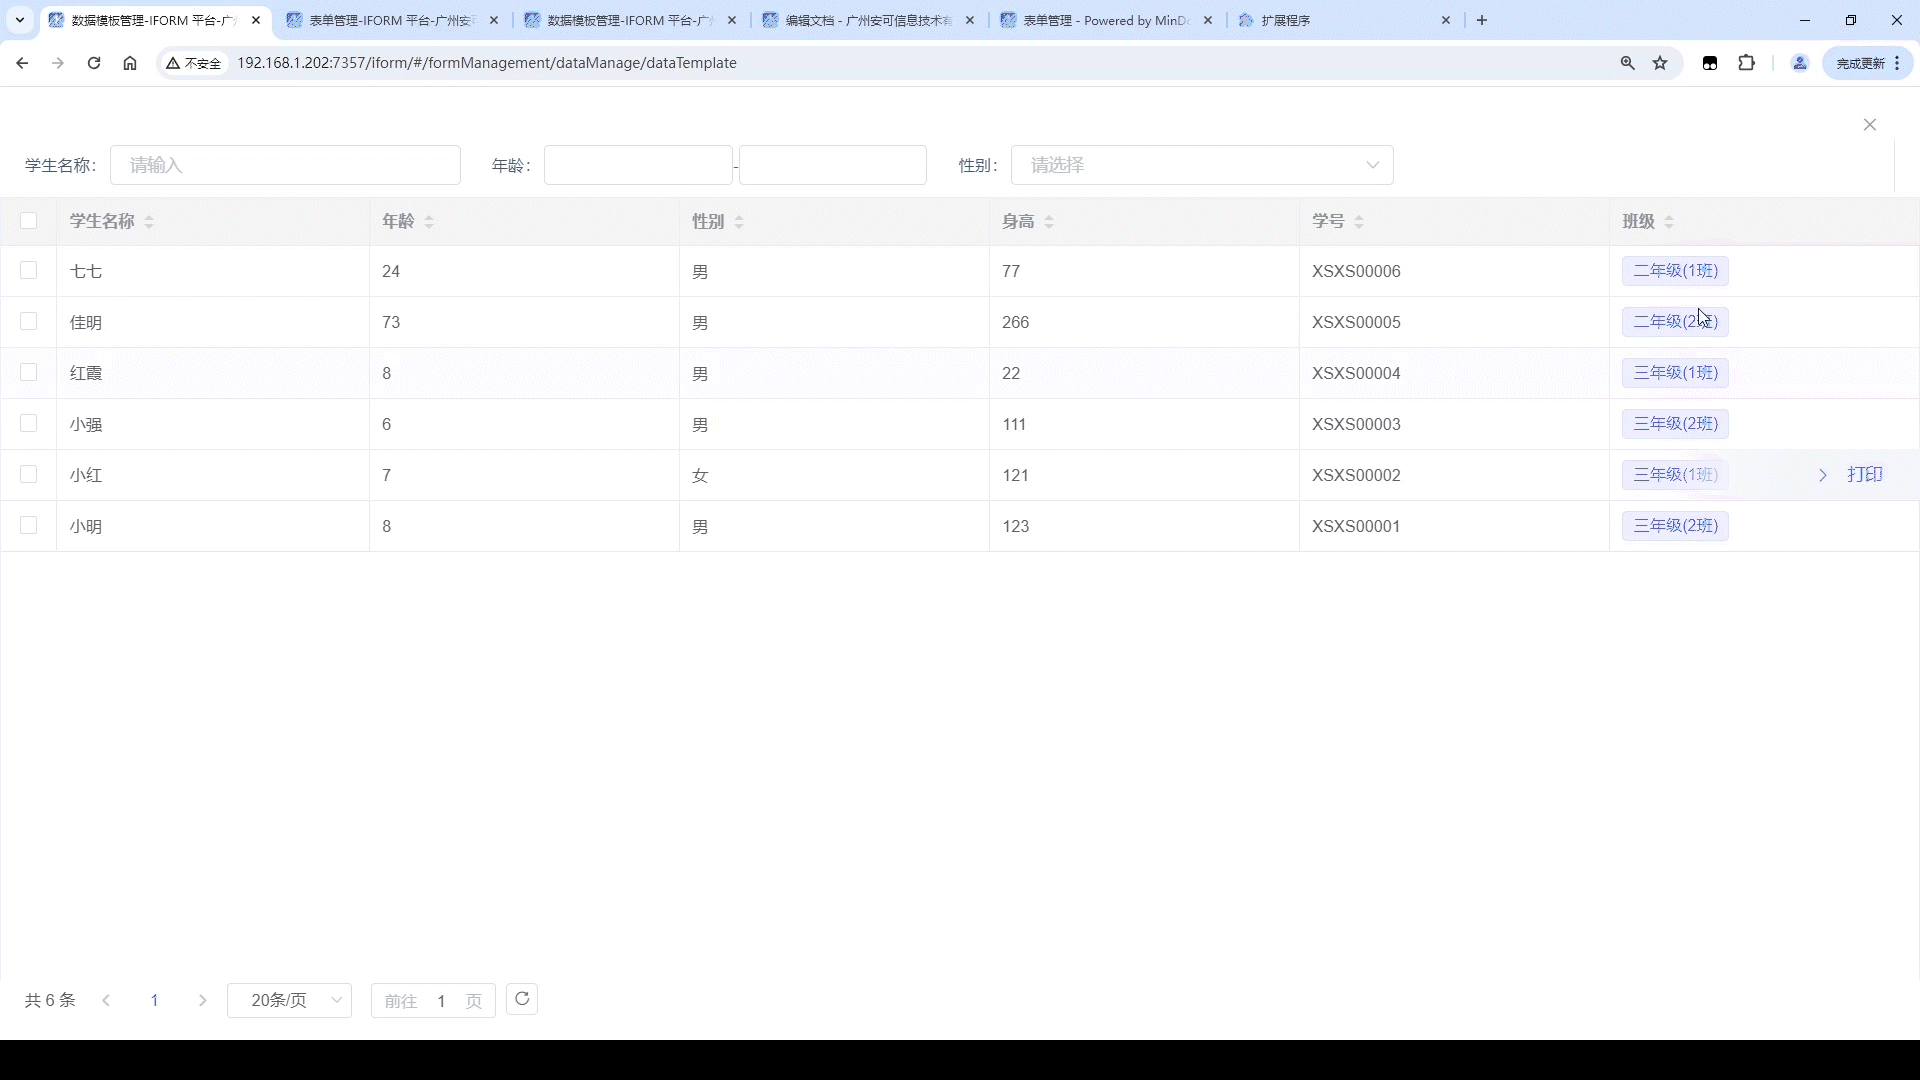The height and width of the screenshot is (1080, 1920).
Task: Tick the checkbox for 小红 row
Action: coord(29,475)
